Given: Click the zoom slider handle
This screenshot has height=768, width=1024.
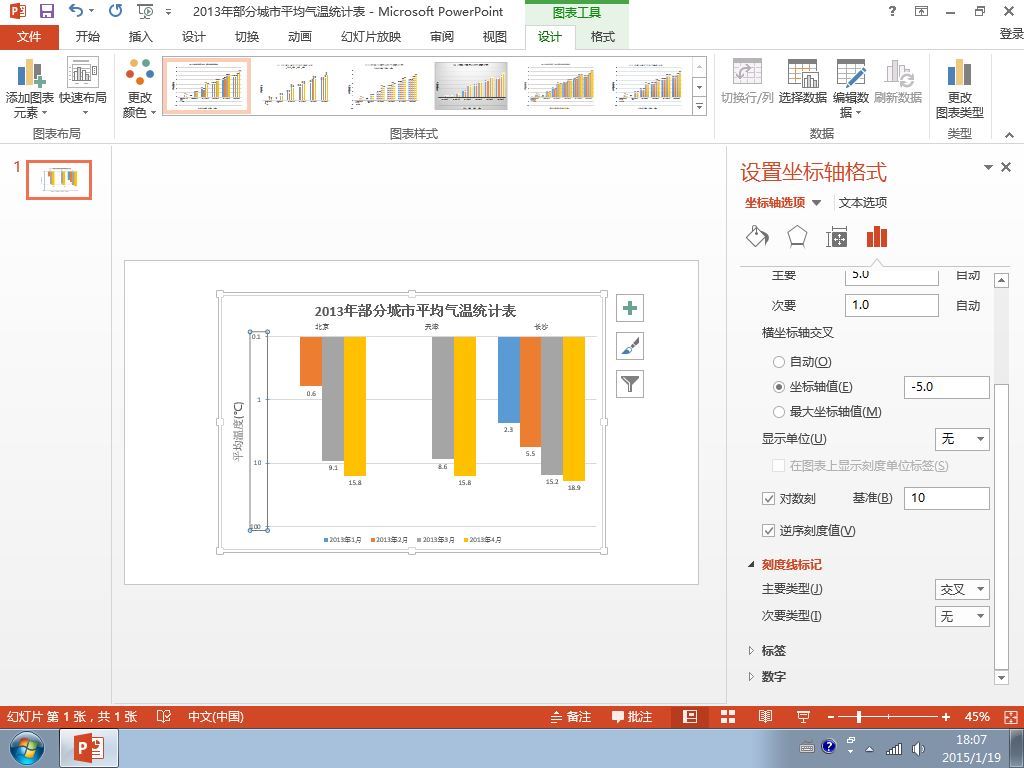Looking at the screenshot, I should pyautogui.click(x=859, y=717).
